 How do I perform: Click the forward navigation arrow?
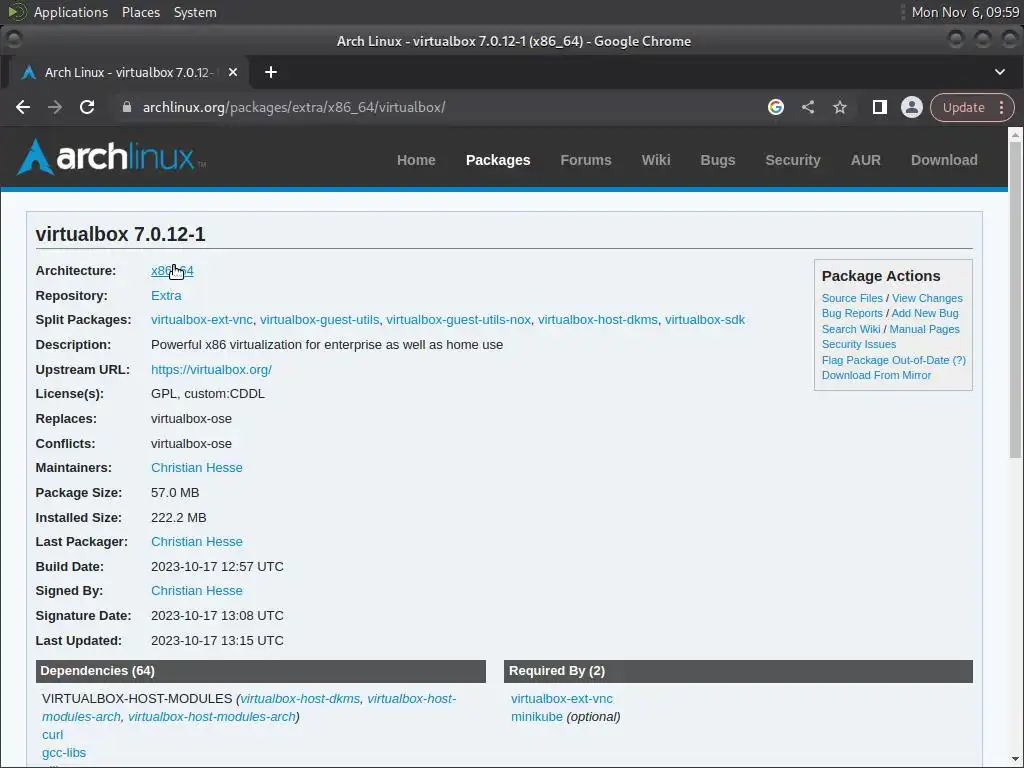55,107
